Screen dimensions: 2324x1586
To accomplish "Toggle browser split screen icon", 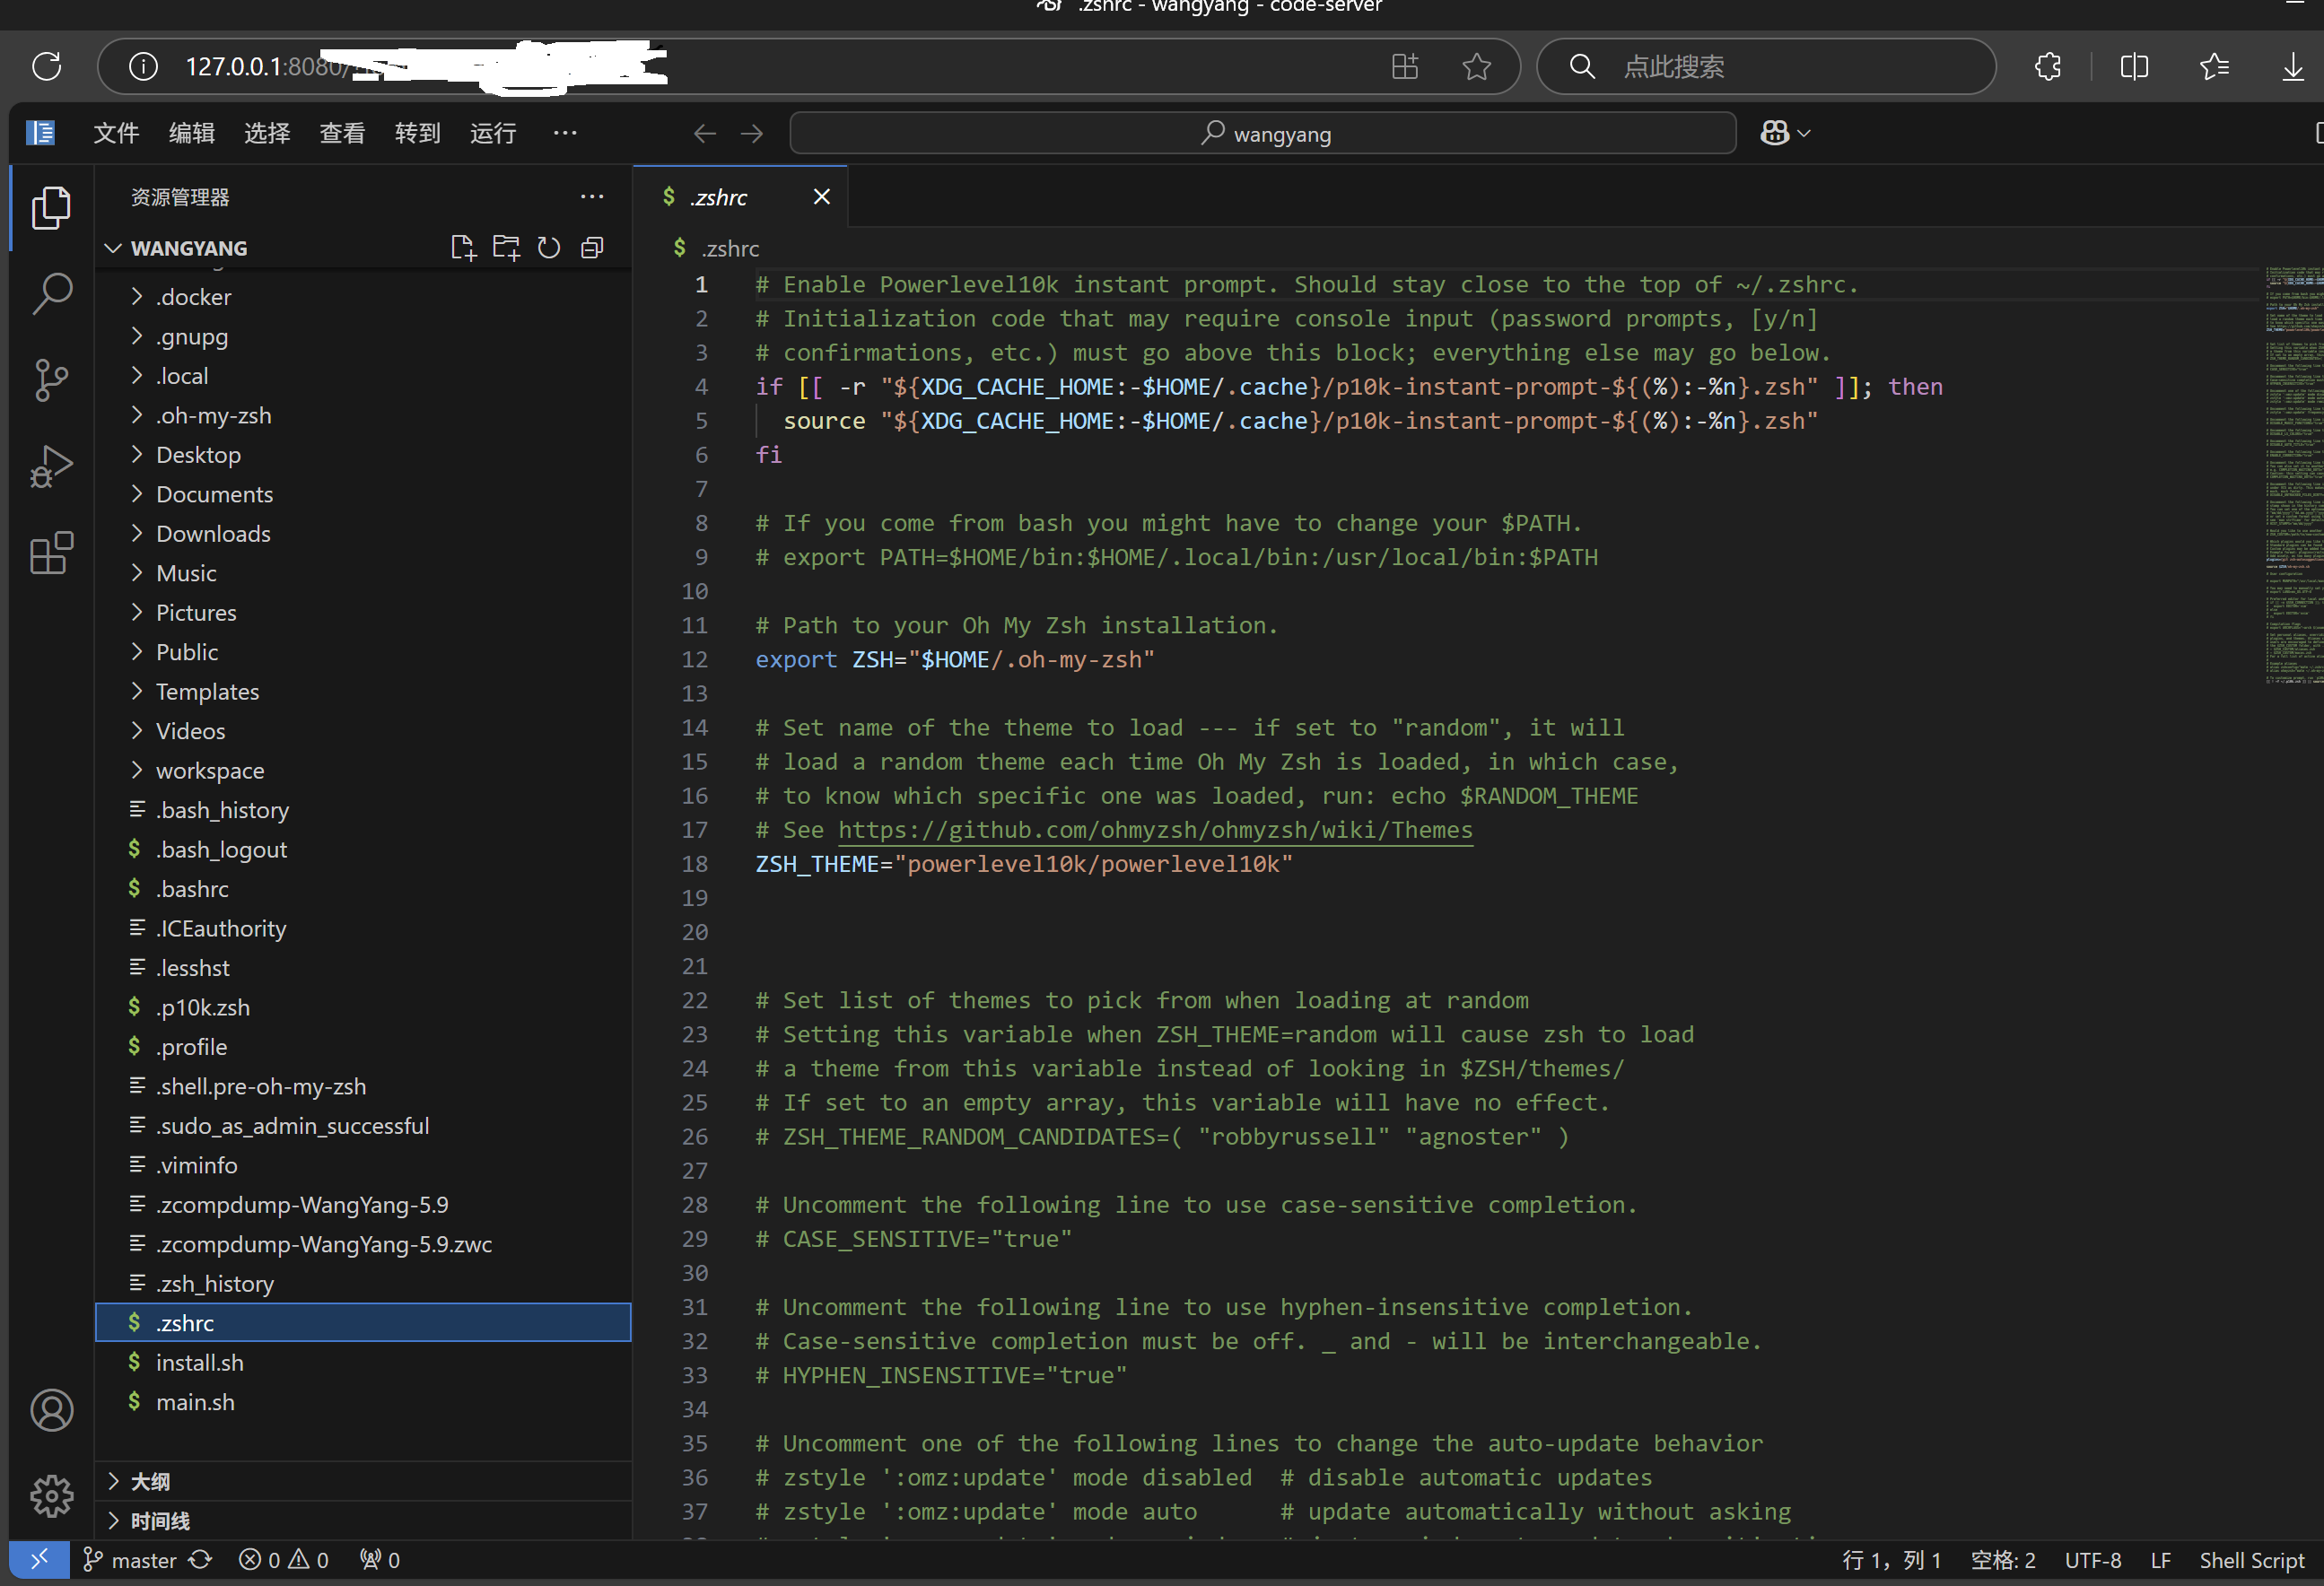I will coord(2134,66).
